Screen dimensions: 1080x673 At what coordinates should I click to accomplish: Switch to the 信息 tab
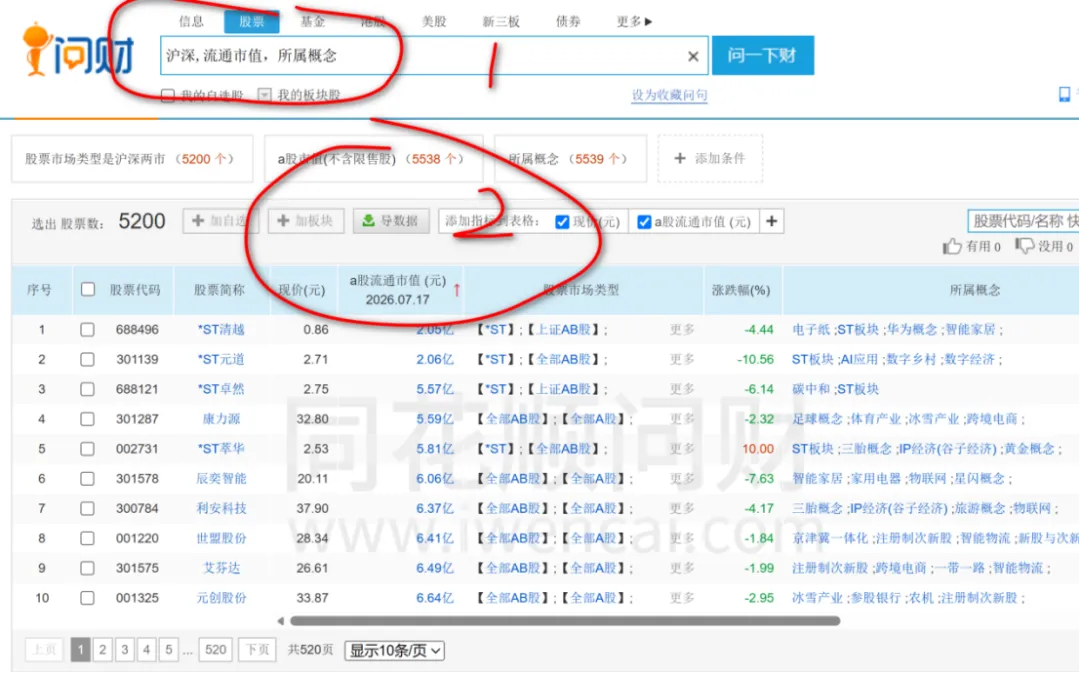pyautogui.click(x=191, y=21)
